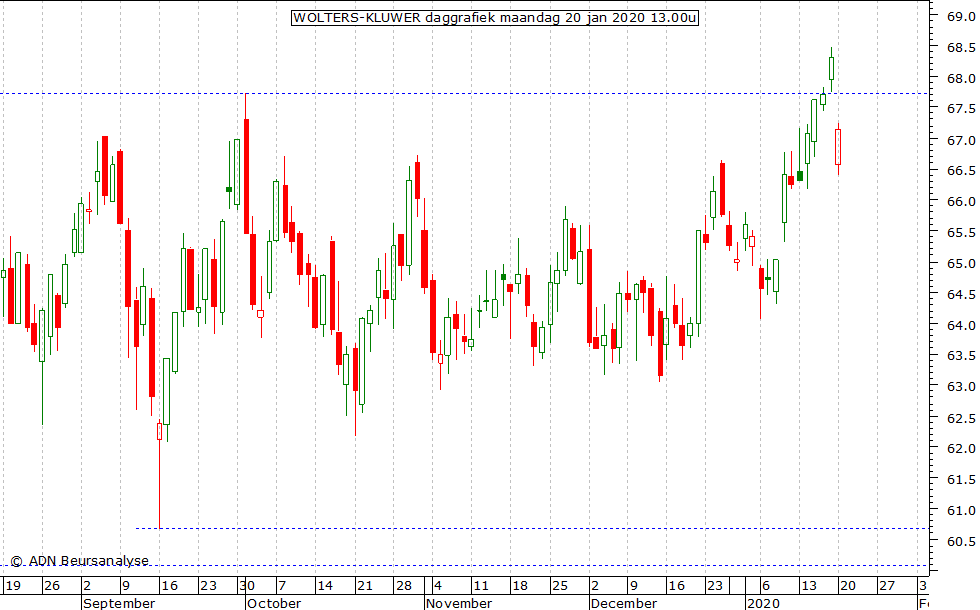
Task: Click the 64.0 price axis label
Action: click(x=961, y=326)
